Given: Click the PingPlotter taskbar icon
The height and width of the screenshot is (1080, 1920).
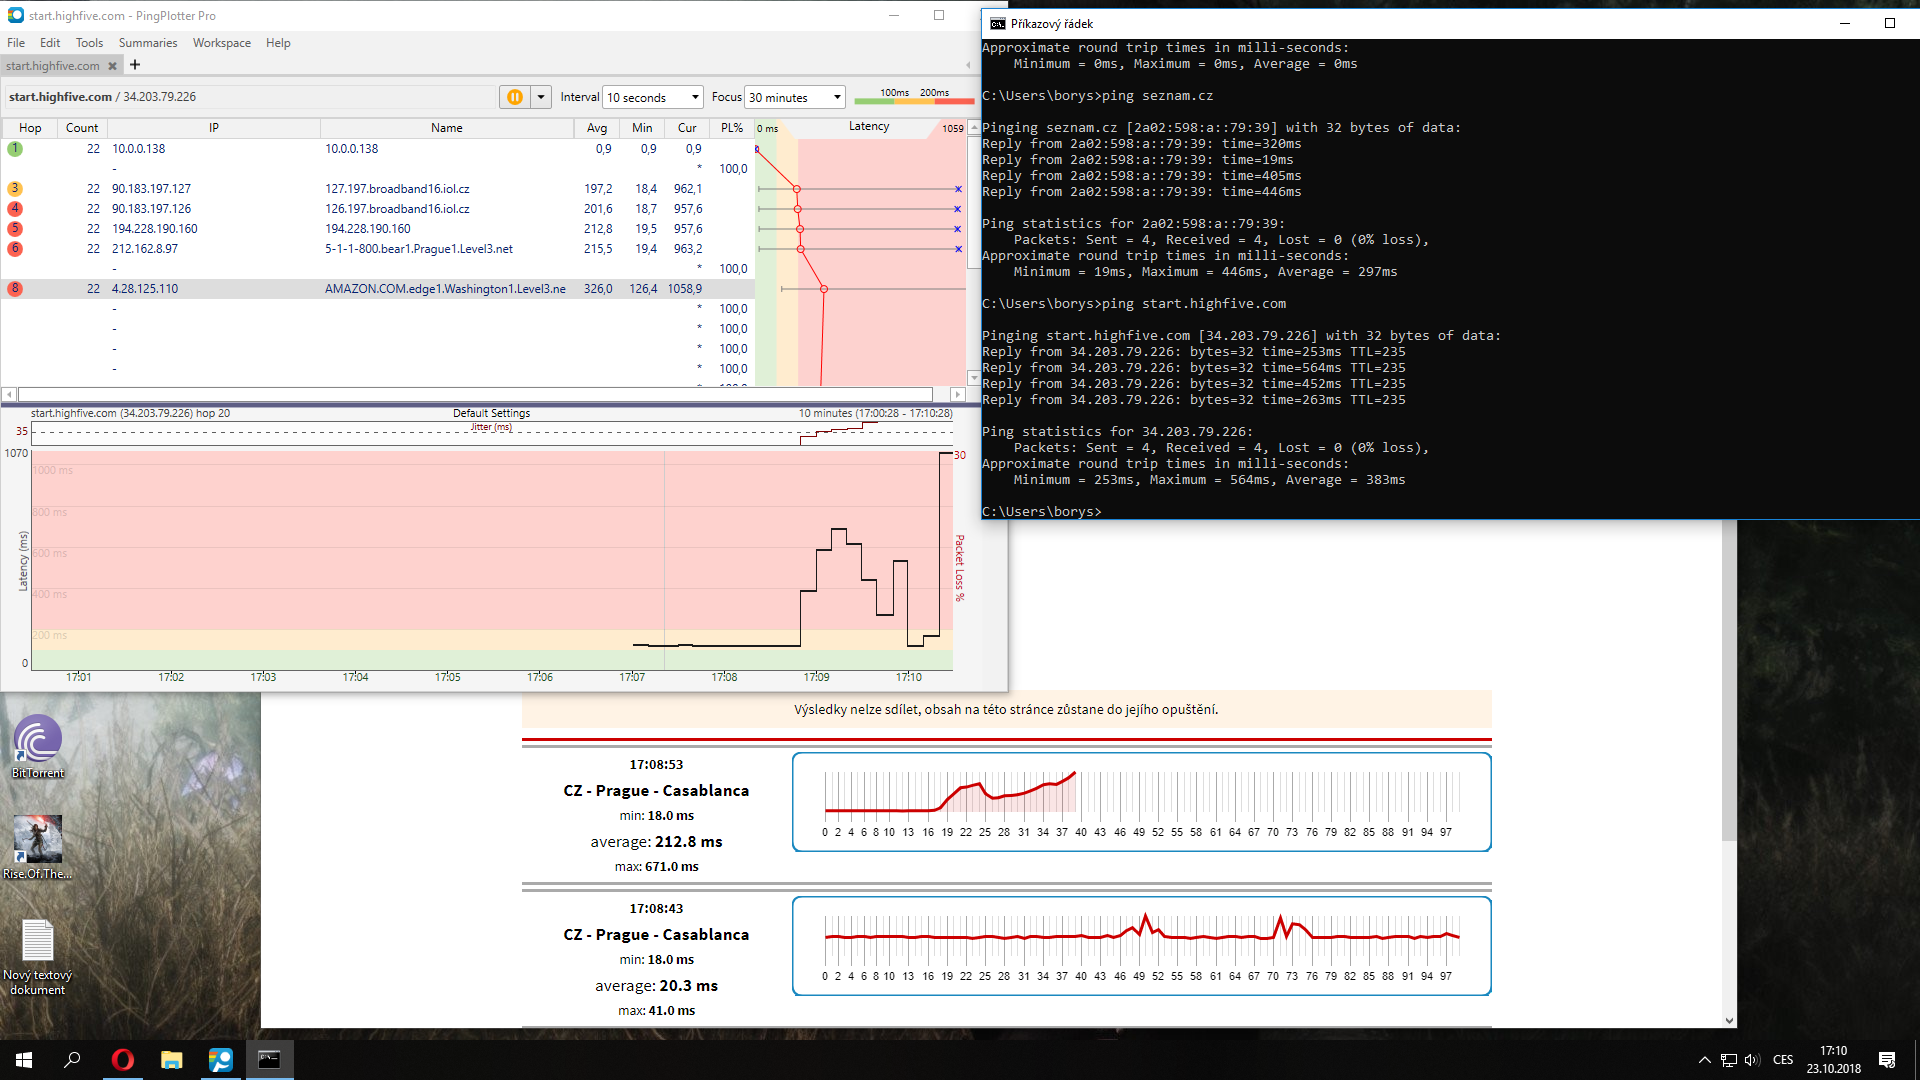Looking at the screenshot, I should pos(220,1060).
